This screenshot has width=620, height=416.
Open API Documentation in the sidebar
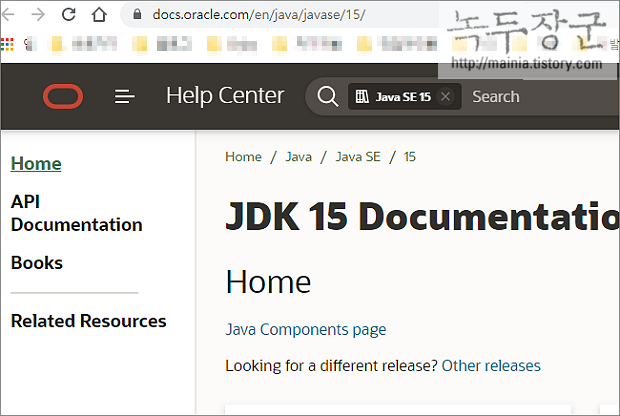pos(76,213)
